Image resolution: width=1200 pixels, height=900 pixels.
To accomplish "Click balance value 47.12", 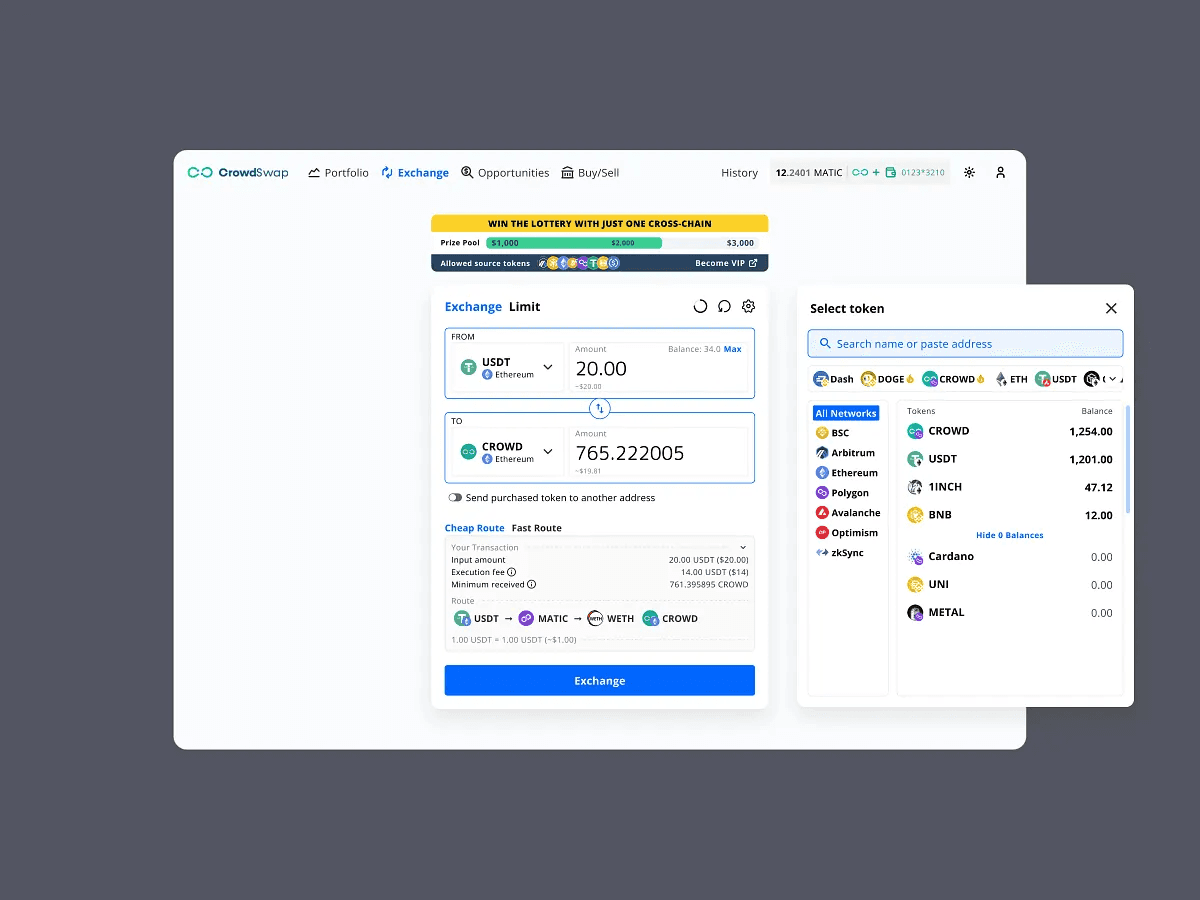I will click(1099, 488).
